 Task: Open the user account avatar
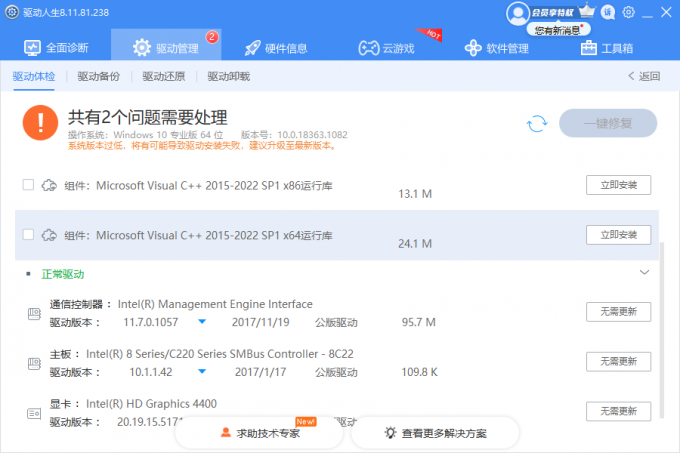coord(517,14)
